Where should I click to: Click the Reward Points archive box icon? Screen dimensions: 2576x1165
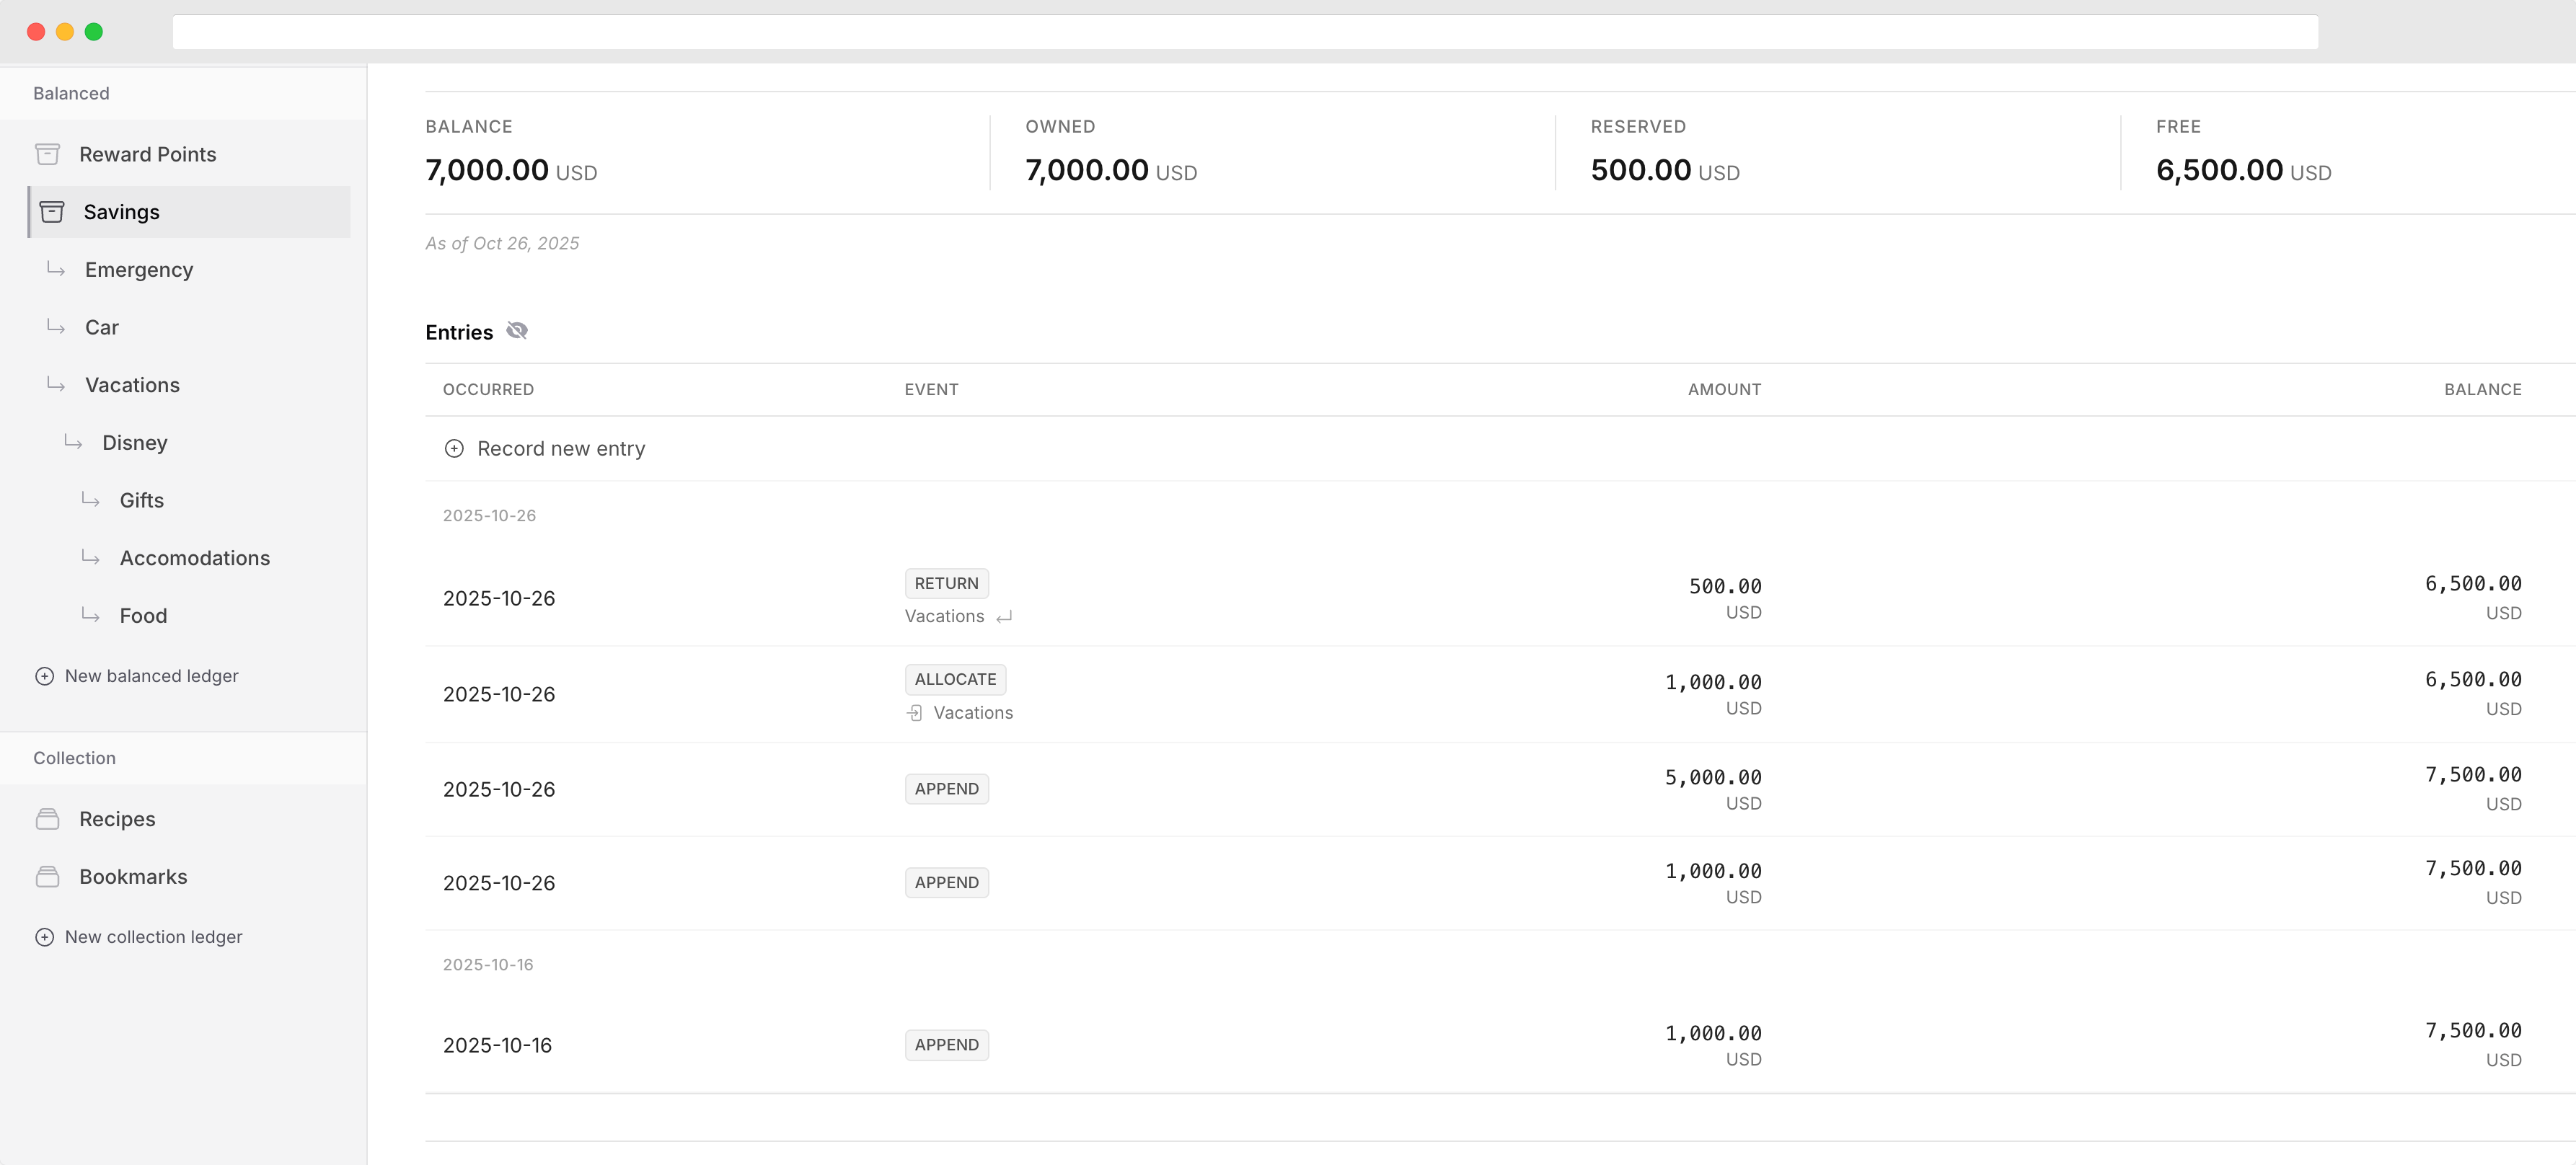pyautogui.click(x=47, y=154)
